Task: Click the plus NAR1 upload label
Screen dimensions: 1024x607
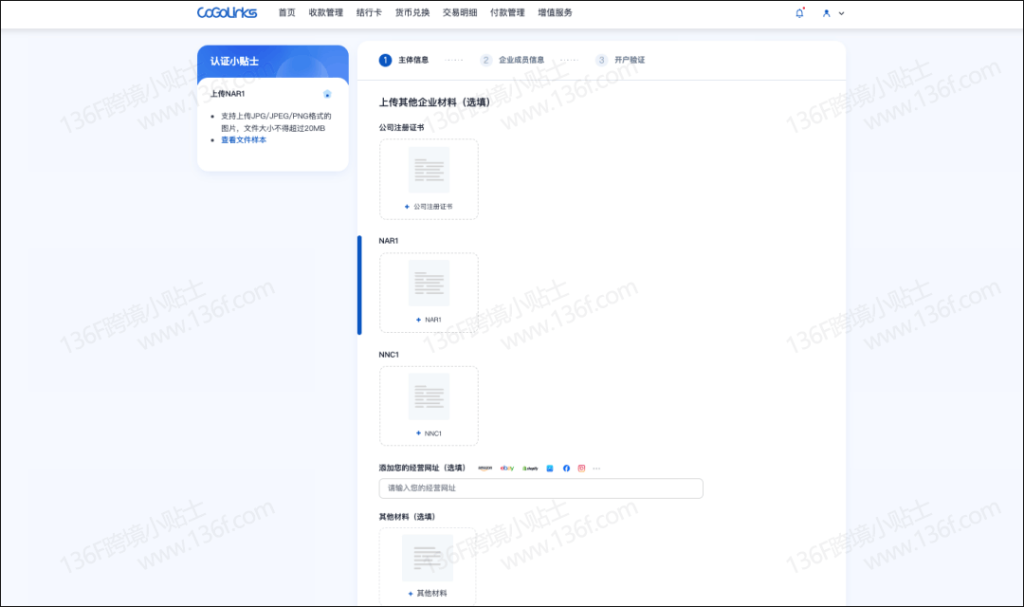Action: pyautogui.click(x=428, y=320)
